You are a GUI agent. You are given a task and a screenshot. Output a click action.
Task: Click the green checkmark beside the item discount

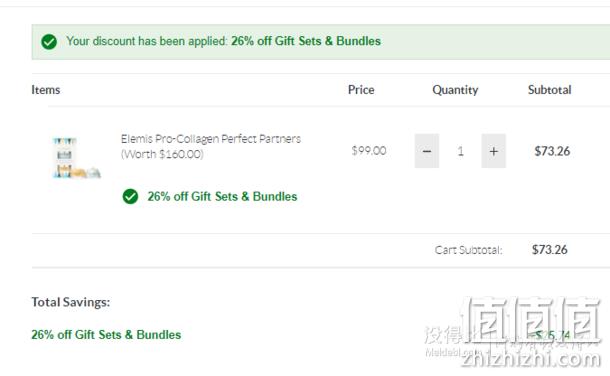click(130, 196)
